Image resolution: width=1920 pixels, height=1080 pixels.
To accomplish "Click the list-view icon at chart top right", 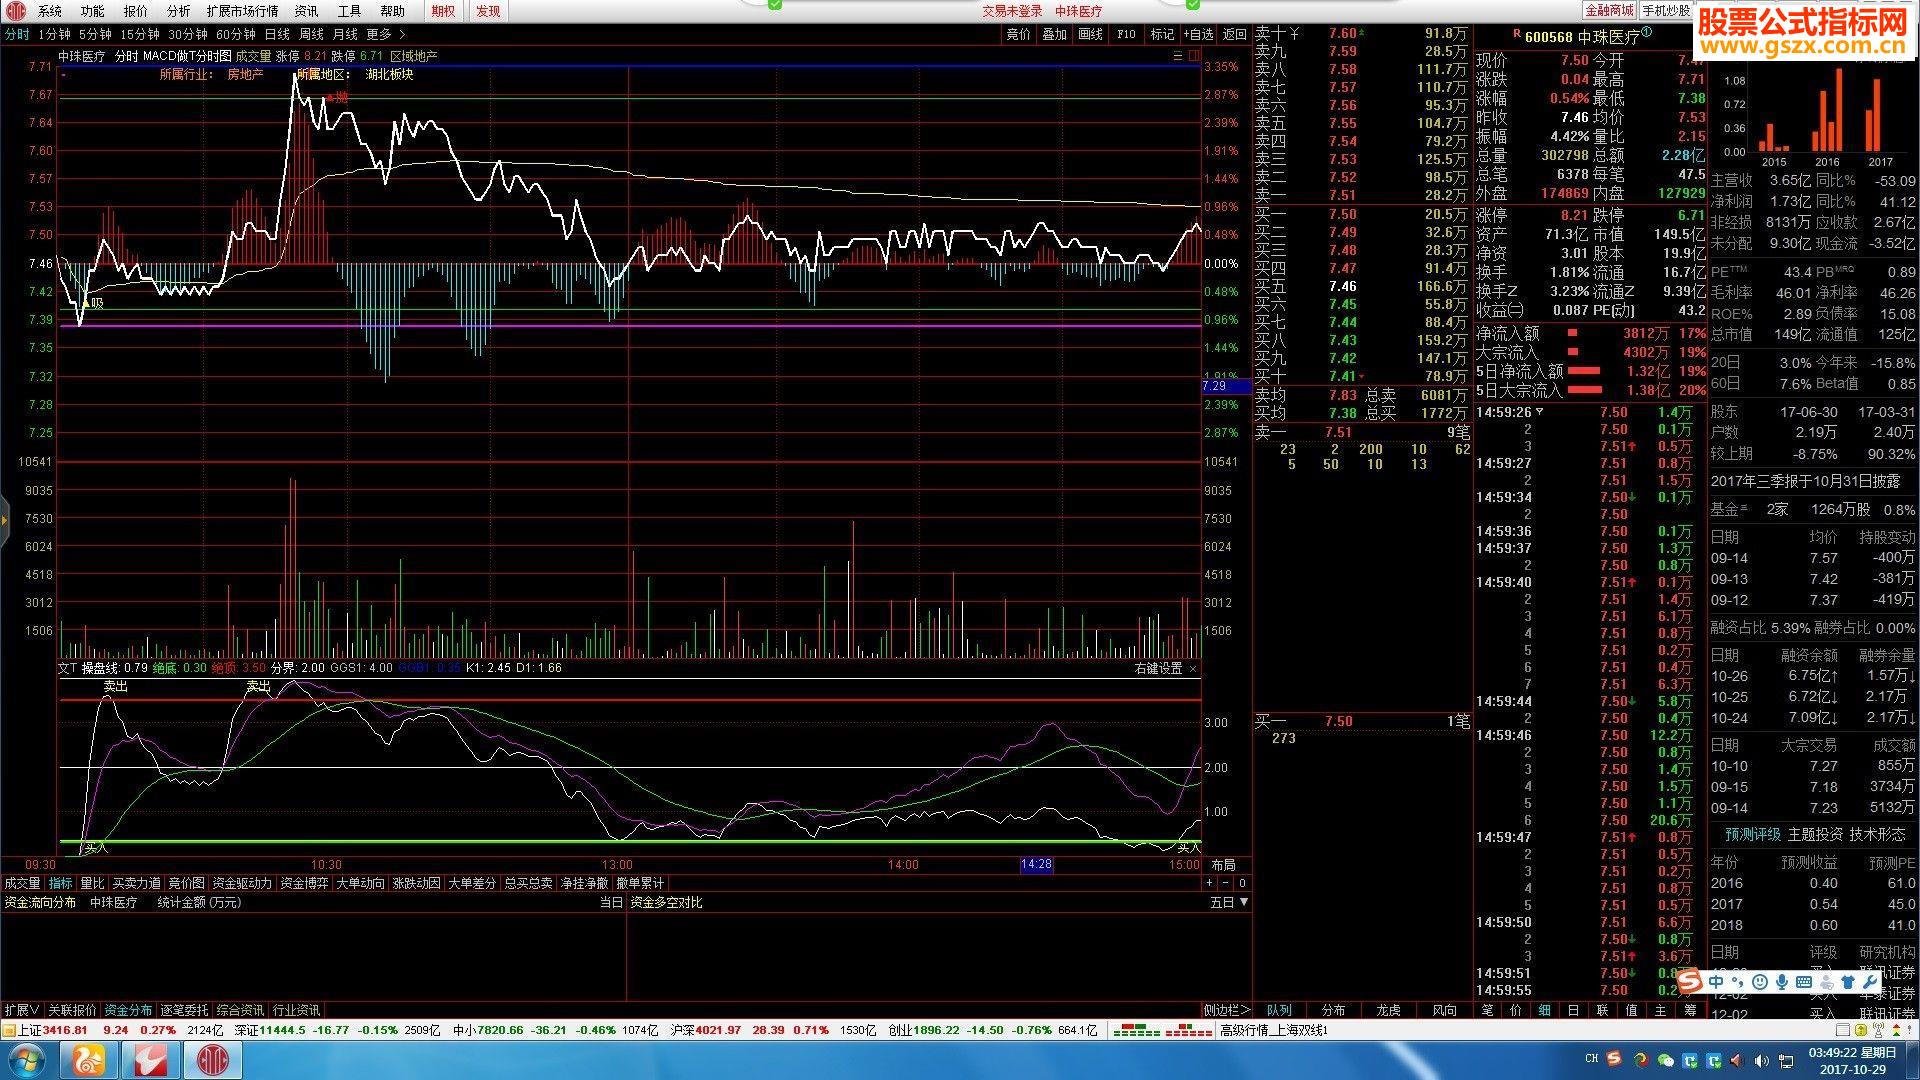I will (1178, 56).
